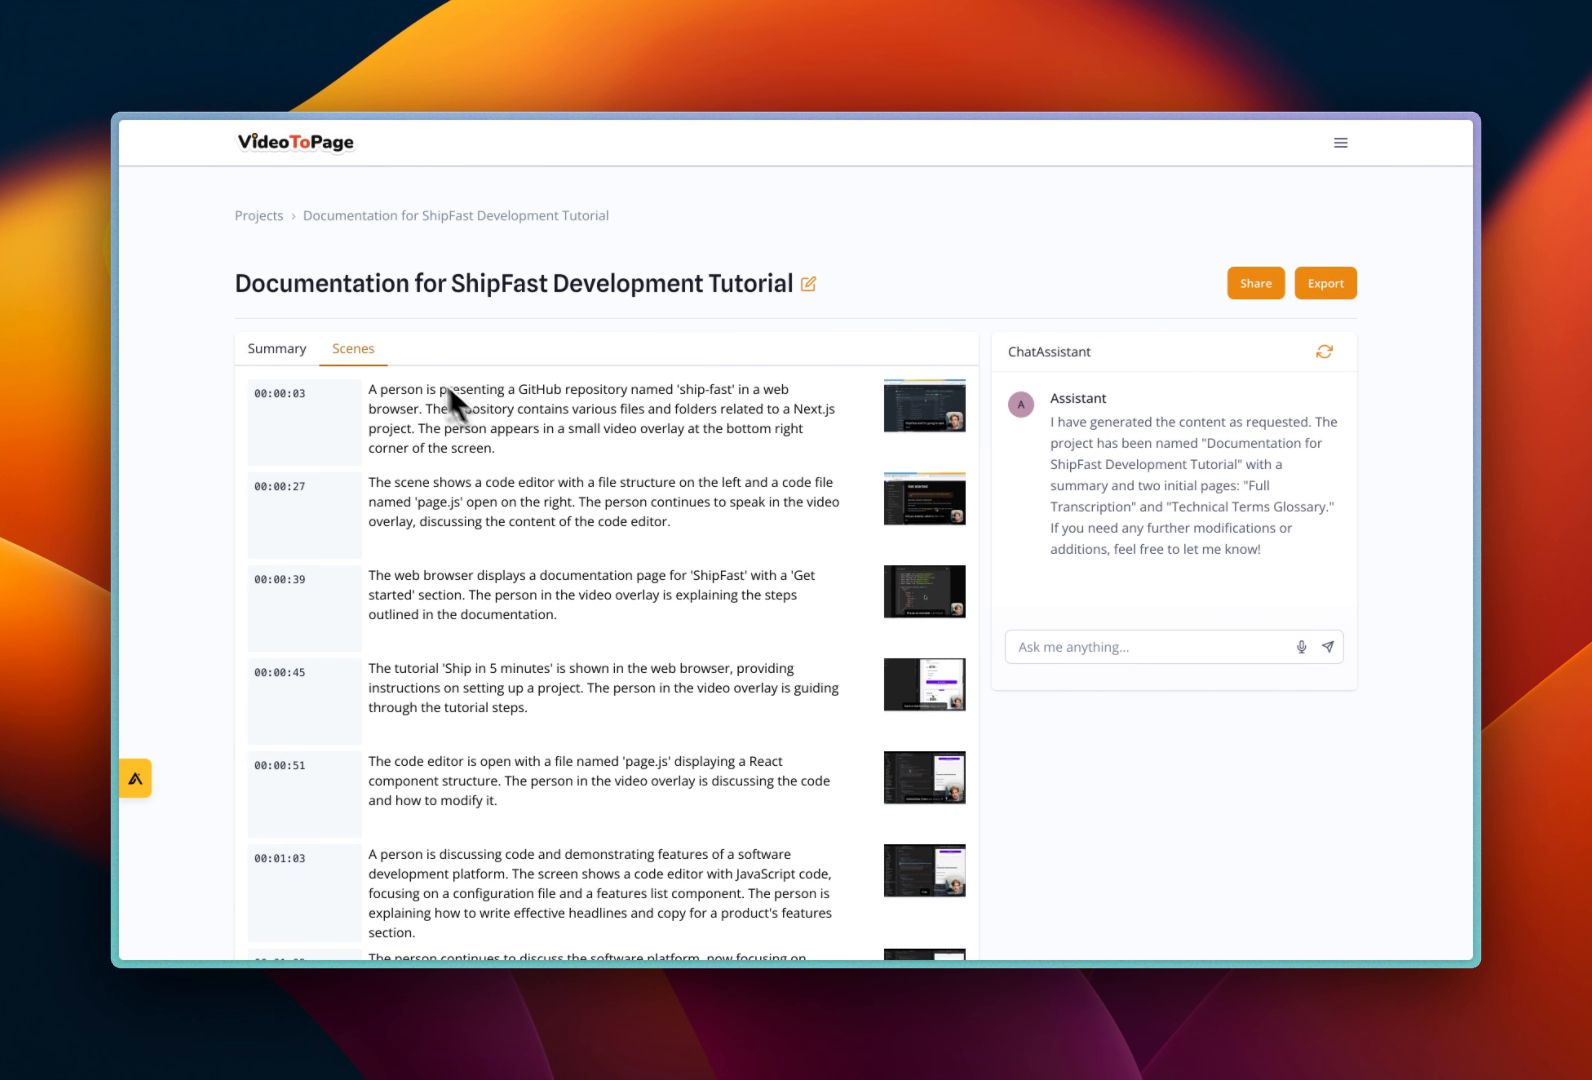
Task: Click the 'page.js' code editor scene description
Action: [604, 502]
